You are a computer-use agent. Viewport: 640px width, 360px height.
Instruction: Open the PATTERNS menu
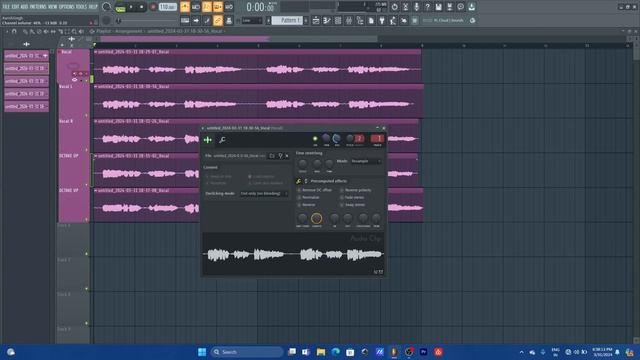pyautogui.click(x=38, y=7)
